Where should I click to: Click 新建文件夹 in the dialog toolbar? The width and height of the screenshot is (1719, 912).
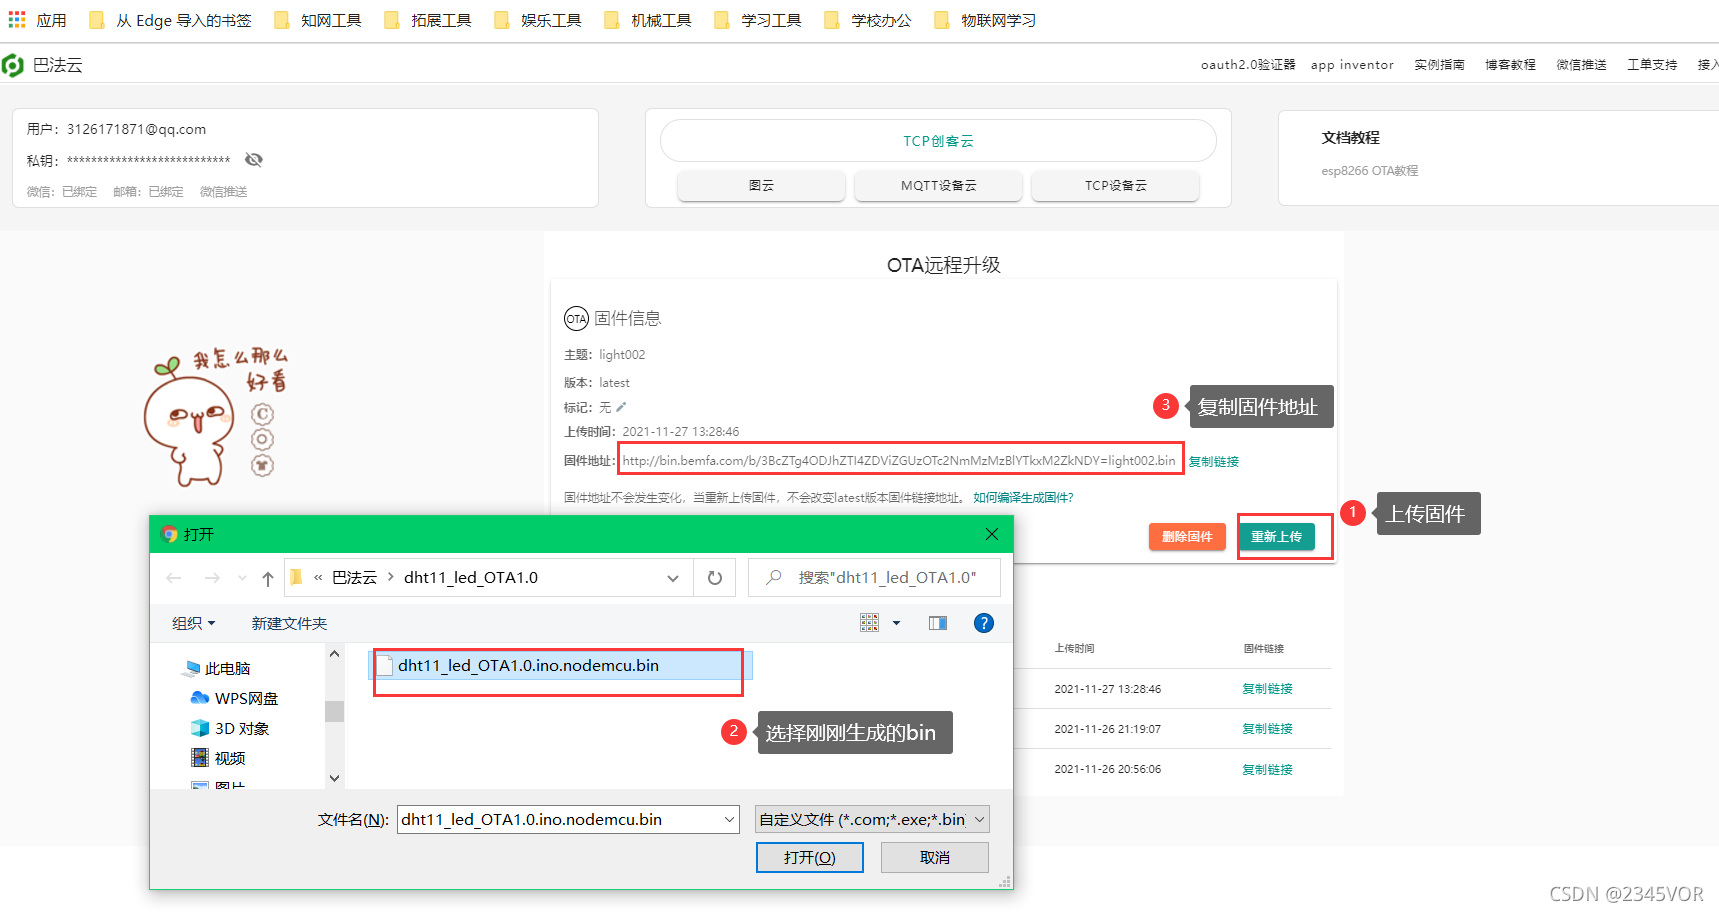coord(289,623)
